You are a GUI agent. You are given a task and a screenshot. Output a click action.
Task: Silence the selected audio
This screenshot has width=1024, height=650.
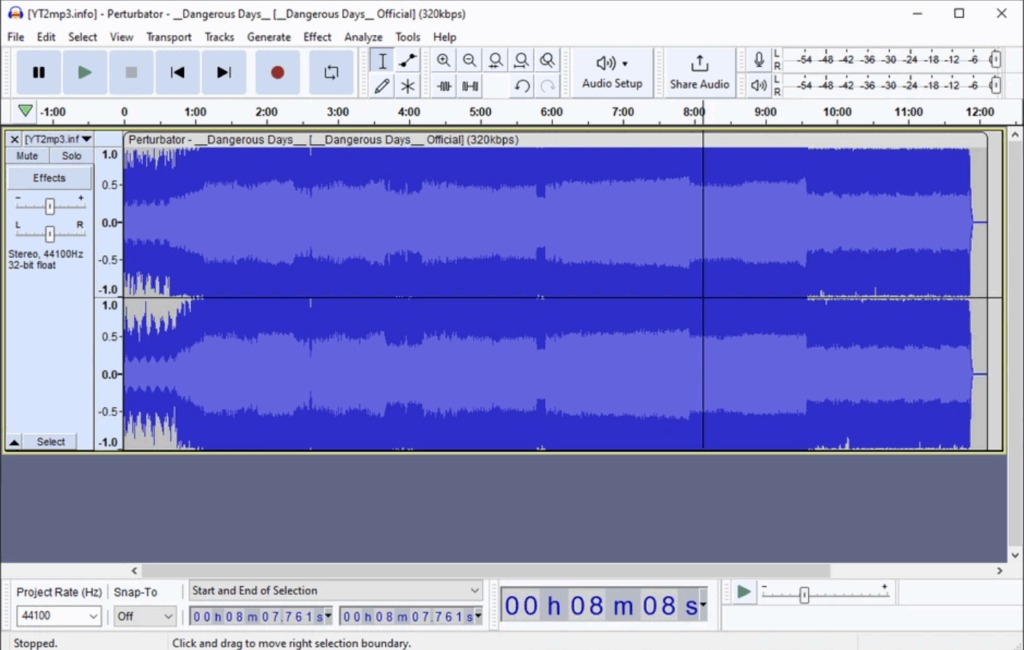470,86
